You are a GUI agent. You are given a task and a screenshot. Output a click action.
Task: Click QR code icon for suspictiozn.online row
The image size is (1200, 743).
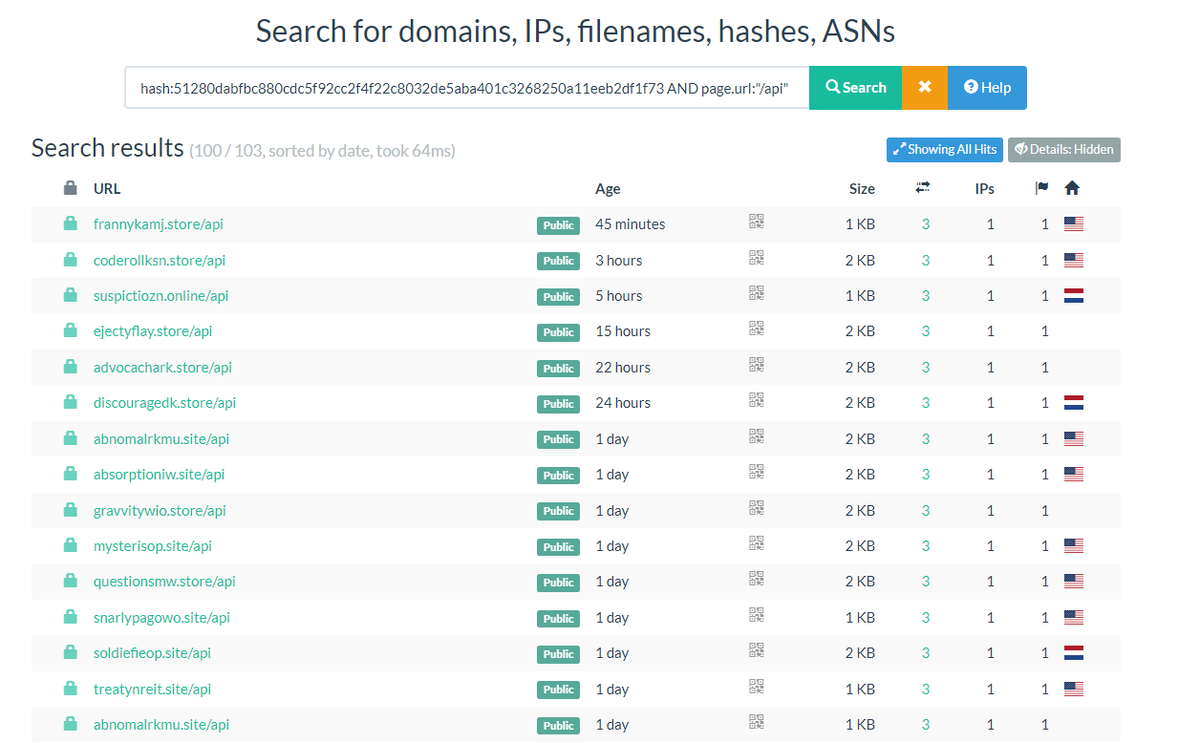click(x=756, y=293)
